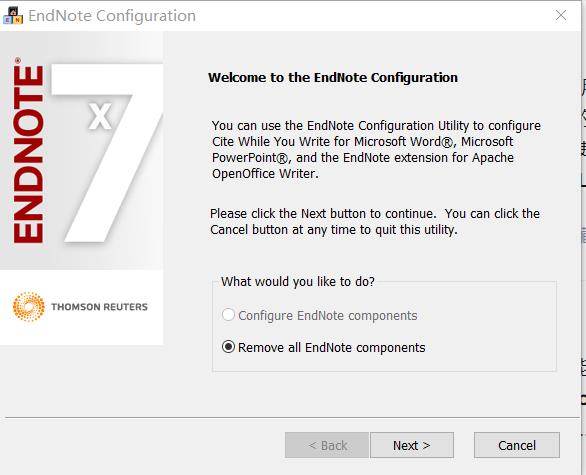Select the Remove all EndNote components radio button
Image resolution: width=586 pixels, height=475 pixels.
coord(228,347)
